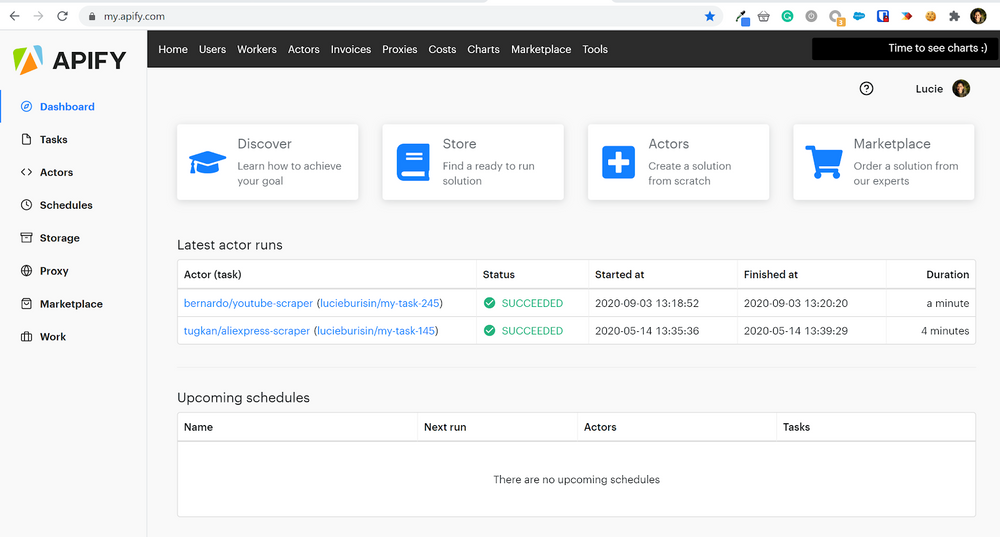Image resolution: width=1000 pixels, height=537 pixels.
Task: Open task lucieburisin/my-task-245 link
Action: [x=380, y=303]
